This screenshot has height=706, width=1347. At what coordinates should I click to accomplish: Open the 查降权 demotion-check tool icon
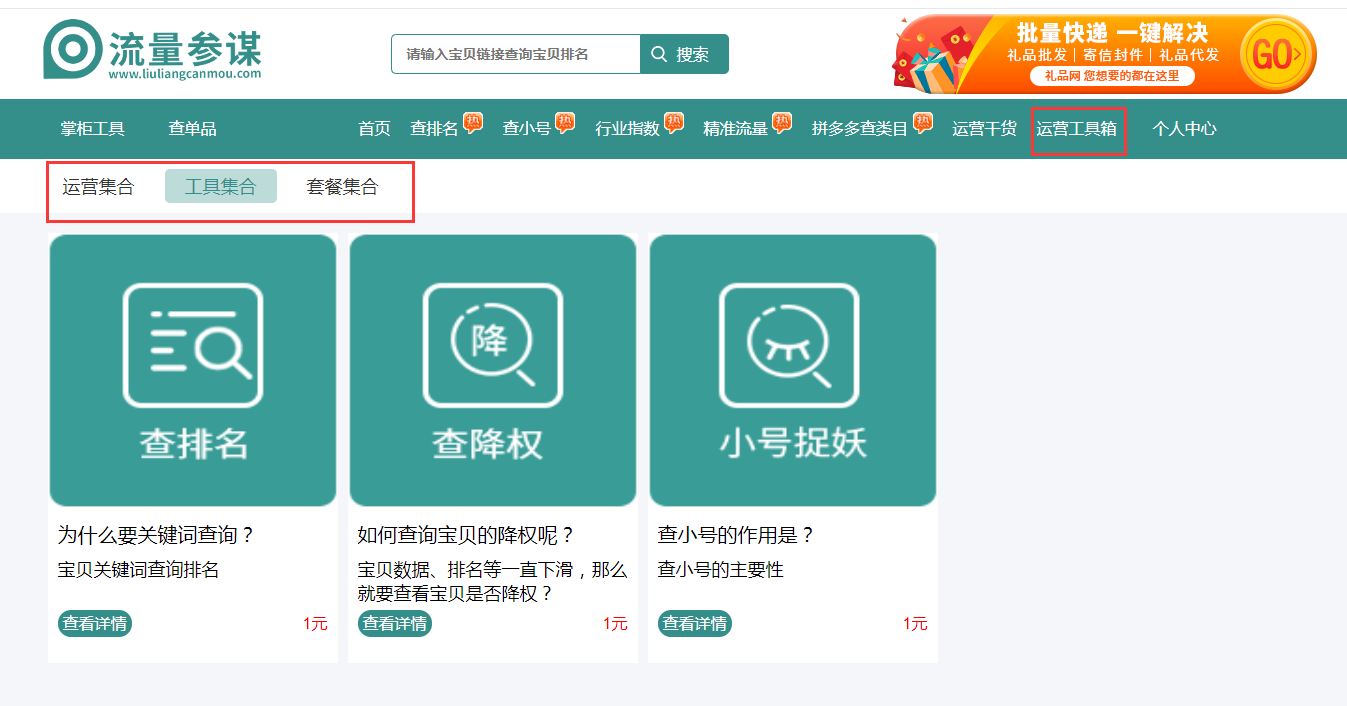492,345
